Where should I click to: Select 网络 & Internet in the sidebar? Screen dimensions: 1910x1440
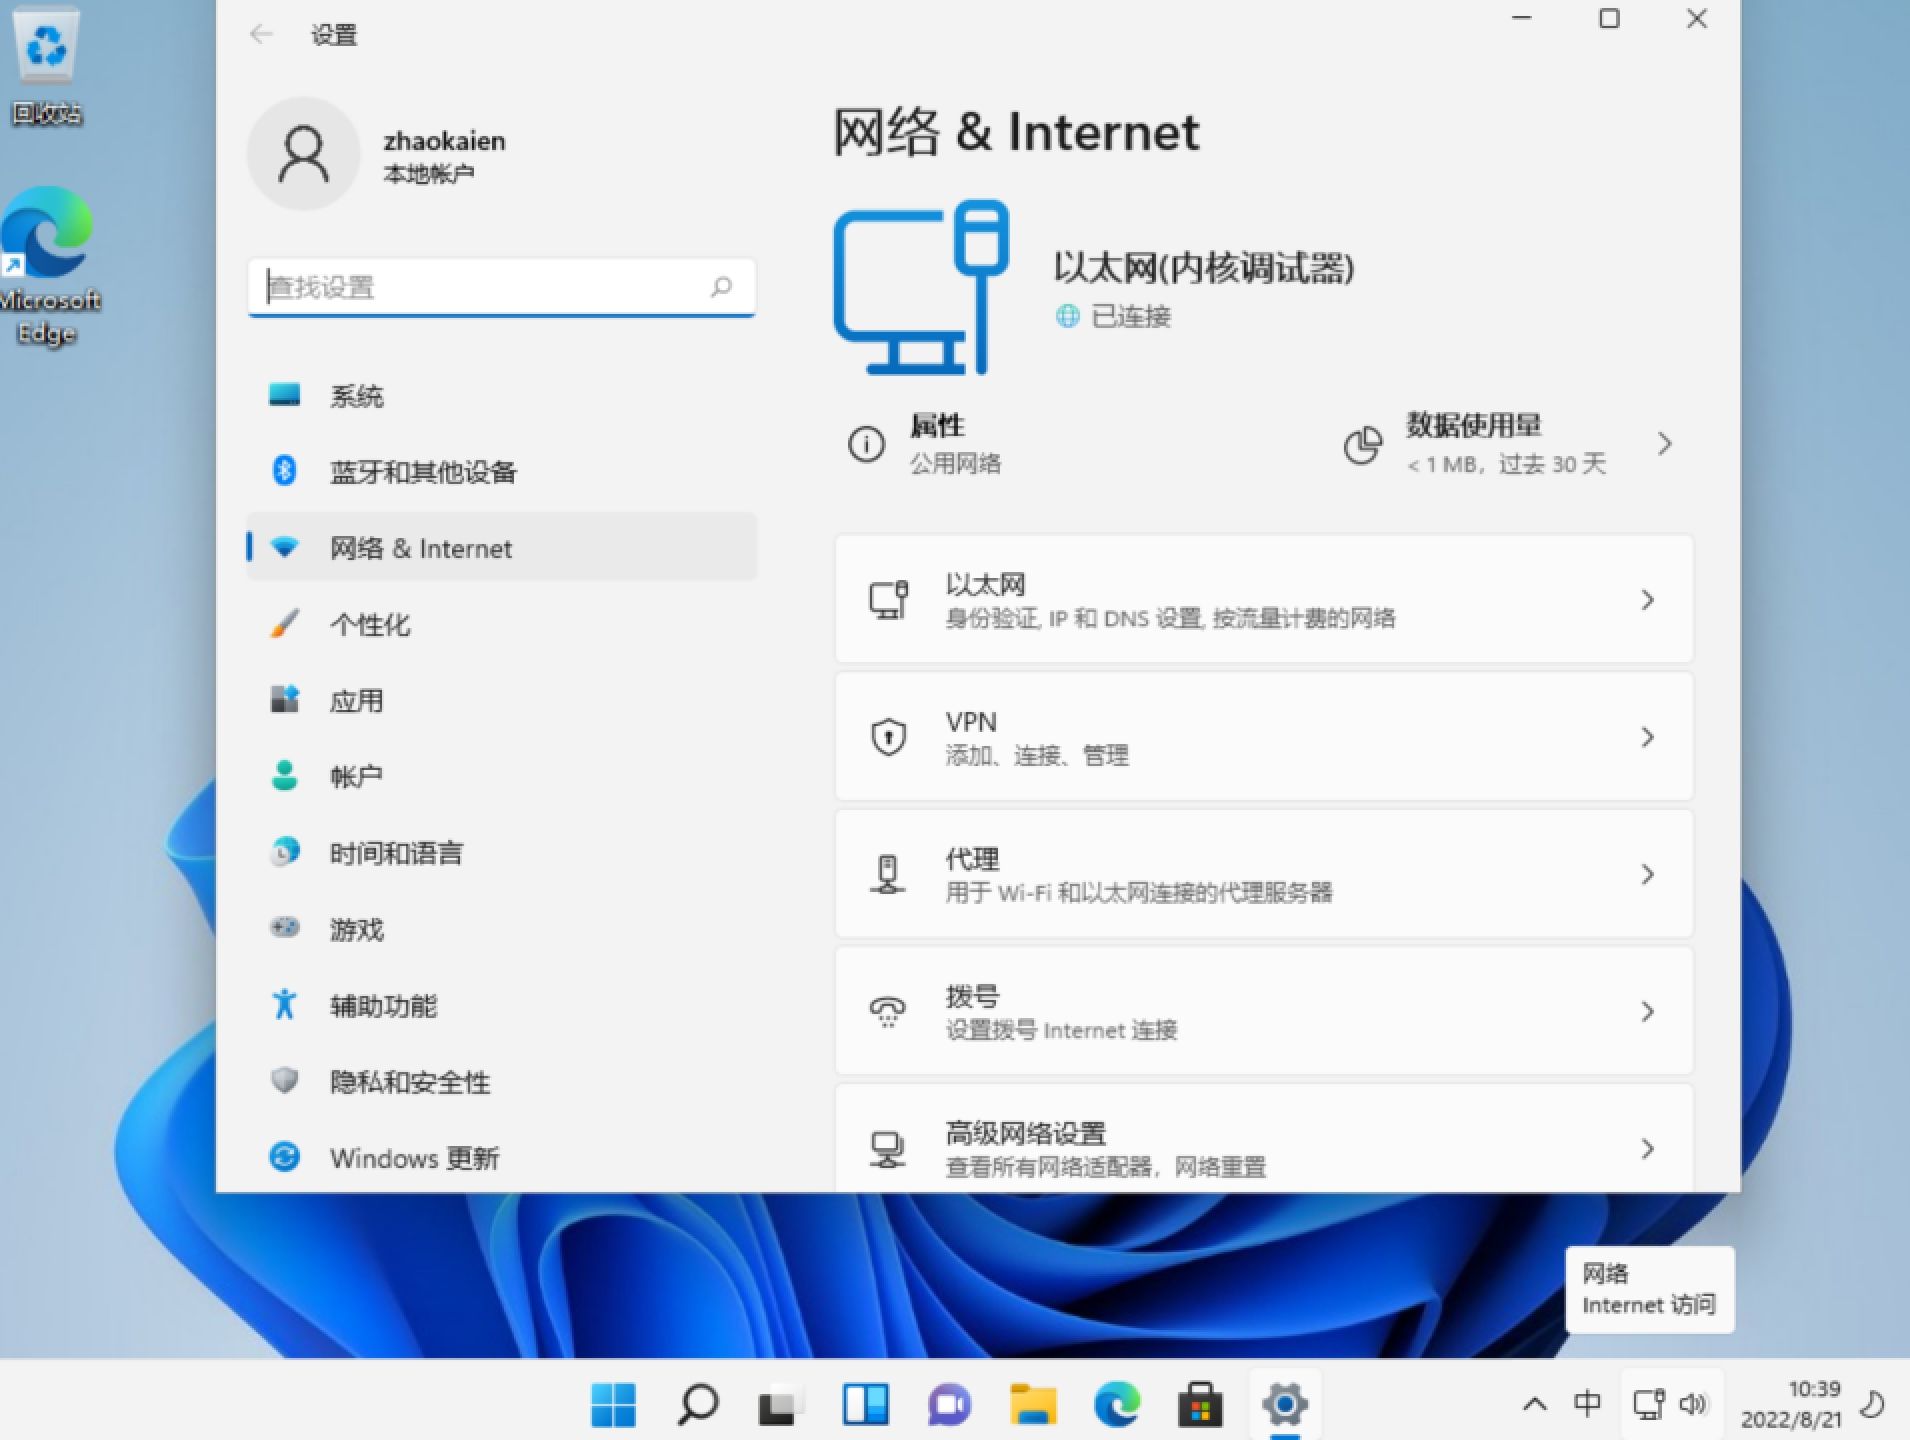(420, 548)
